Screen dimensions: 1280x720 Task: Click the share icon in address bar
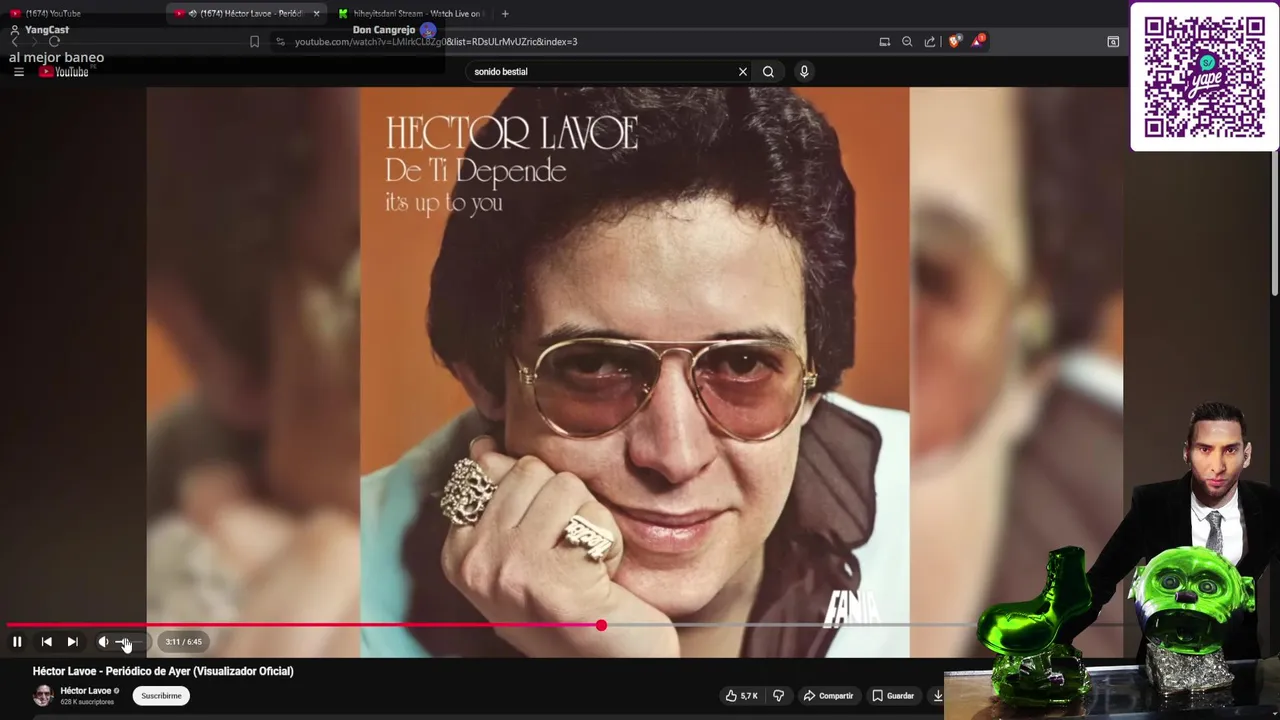(x=930, y=42)
